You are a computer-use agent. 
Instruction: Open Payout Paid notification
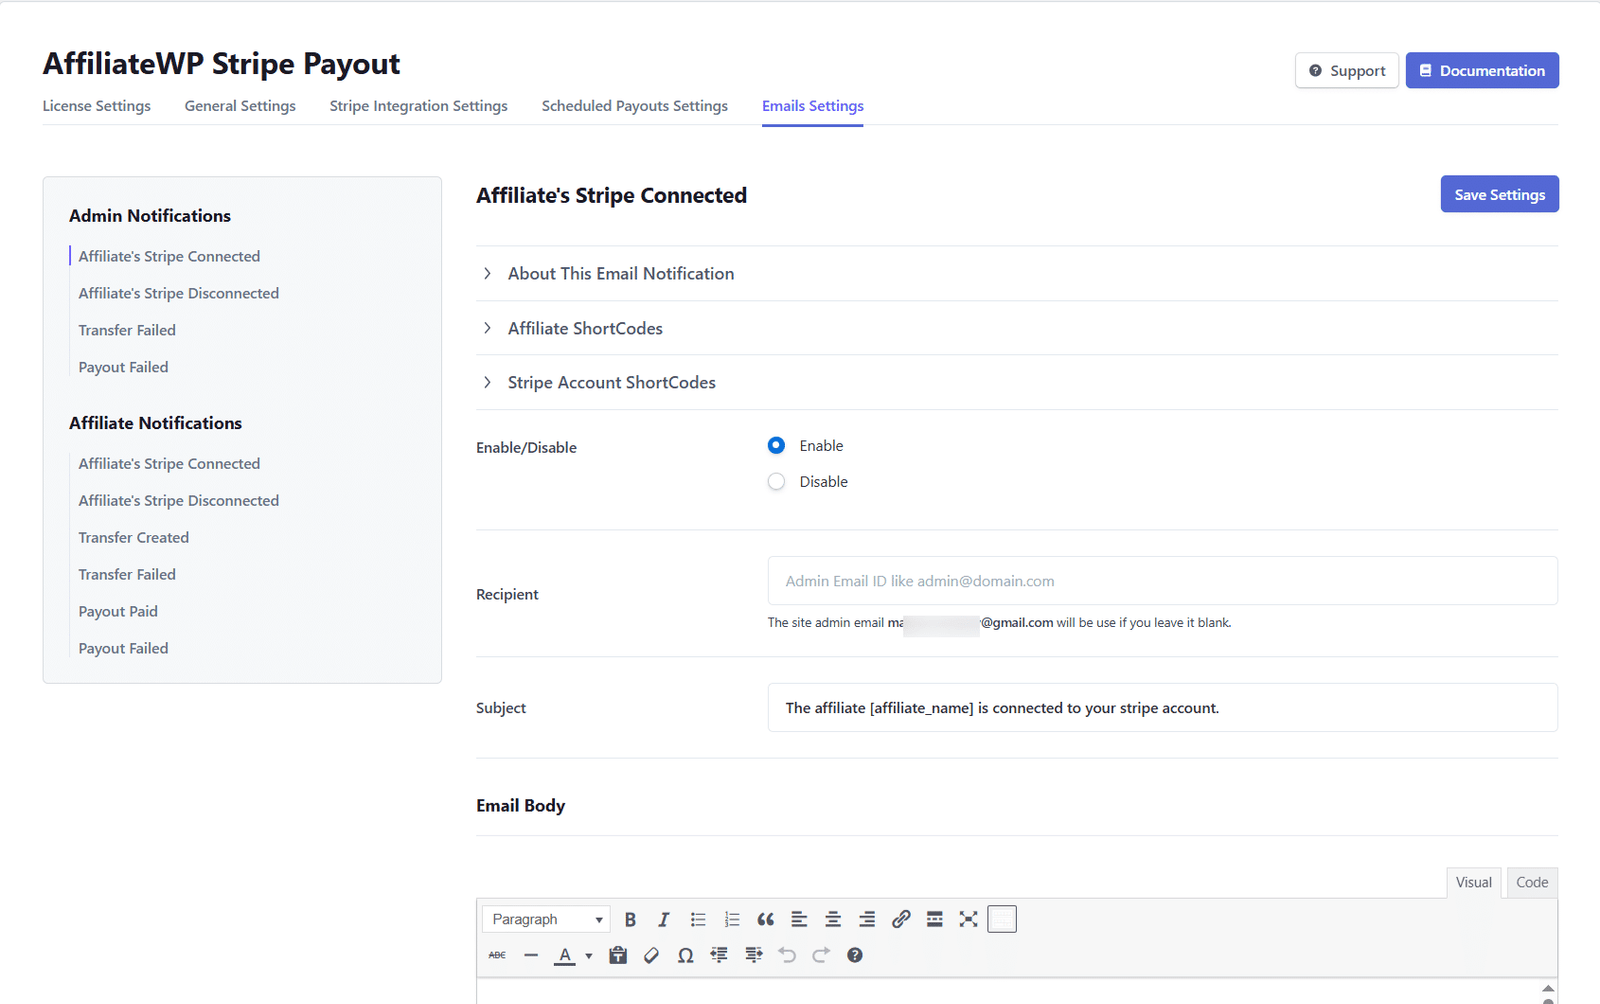click(118, 611)
